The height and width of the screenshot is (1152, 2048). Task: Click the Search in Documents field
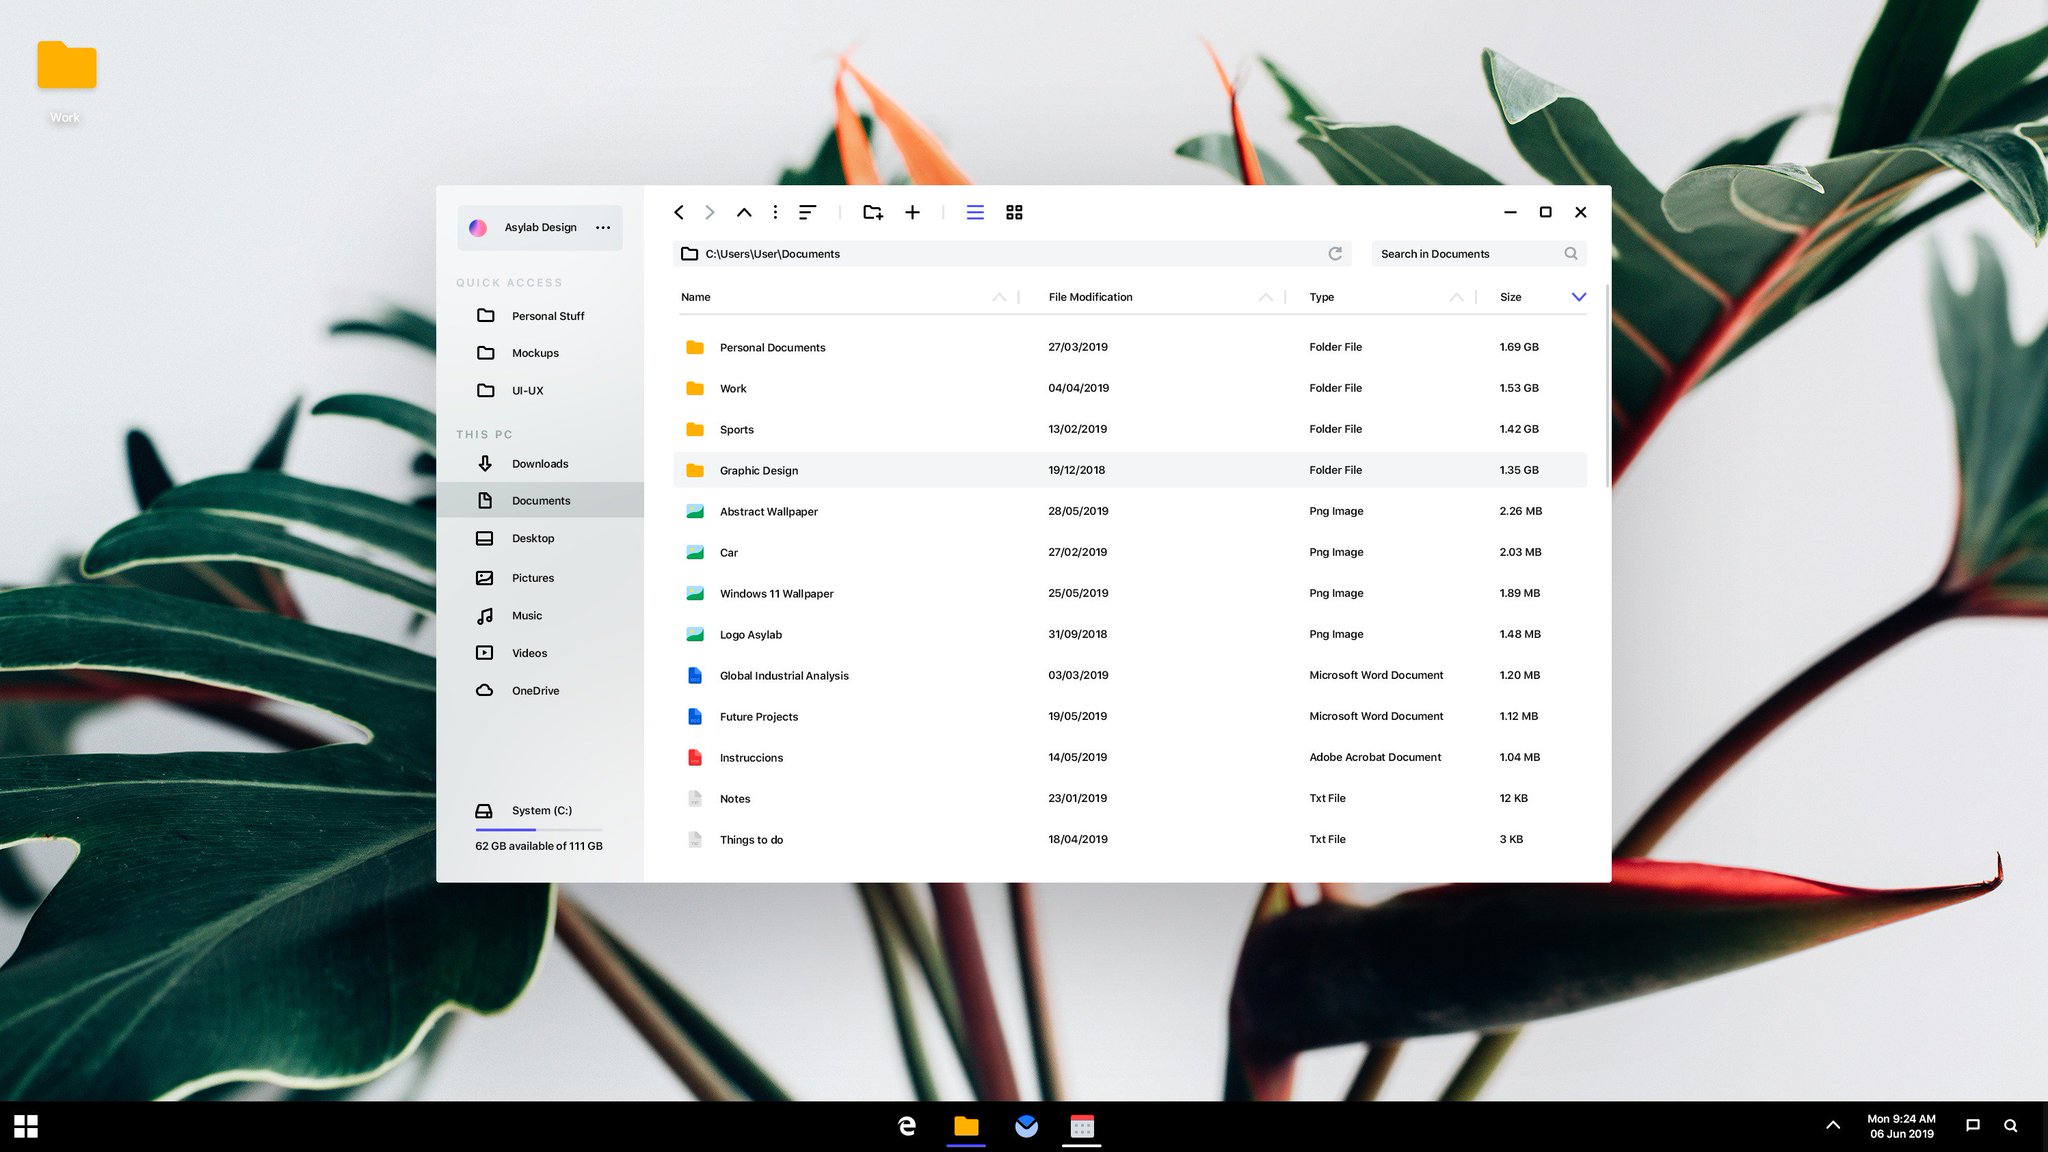coord(1465,254)
